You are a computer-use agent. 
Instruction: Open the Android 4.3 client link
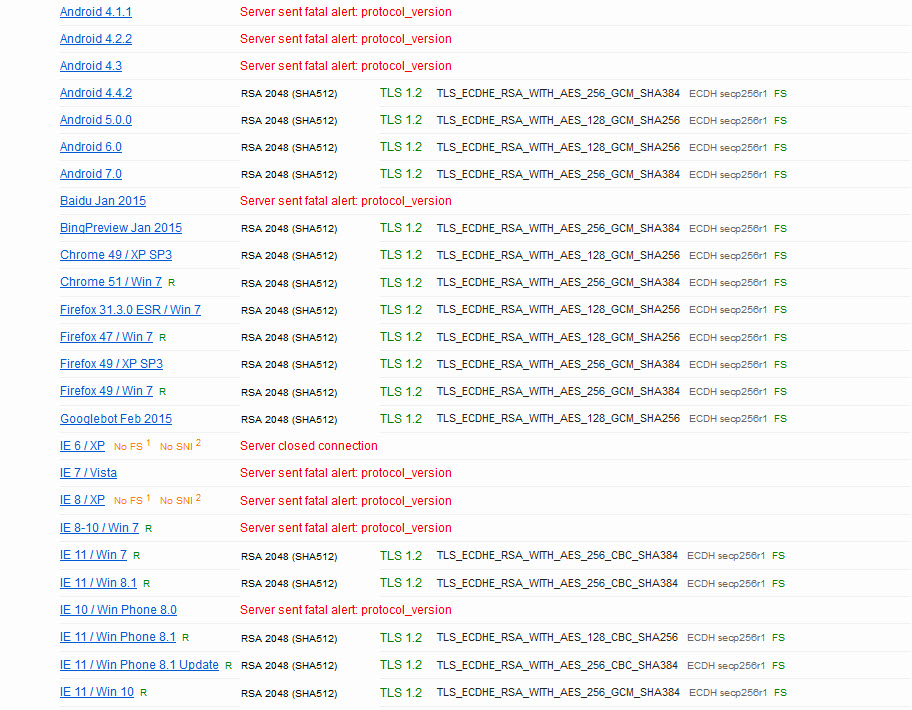click(91, 66)
